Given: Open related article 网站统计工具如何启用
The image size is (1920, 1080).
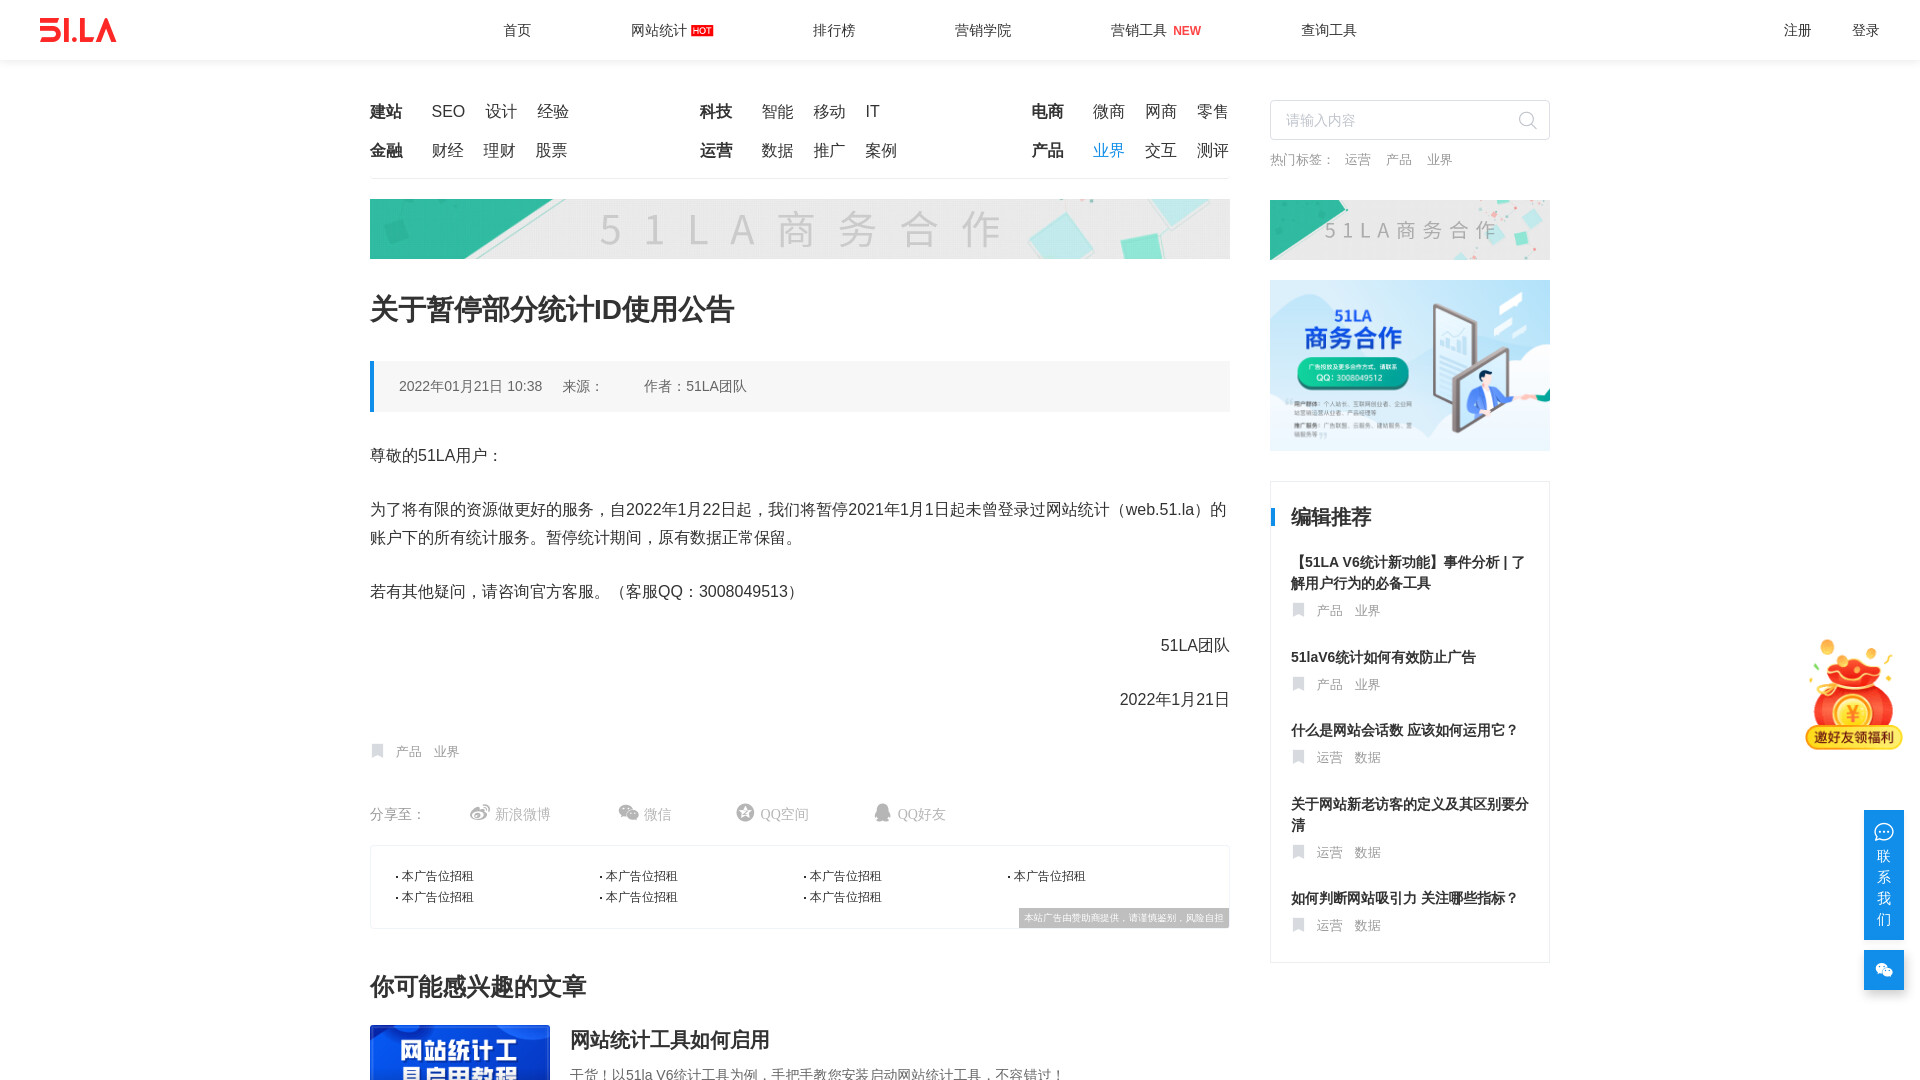Looking at the screenshot, I should [x=669, y=1040].
